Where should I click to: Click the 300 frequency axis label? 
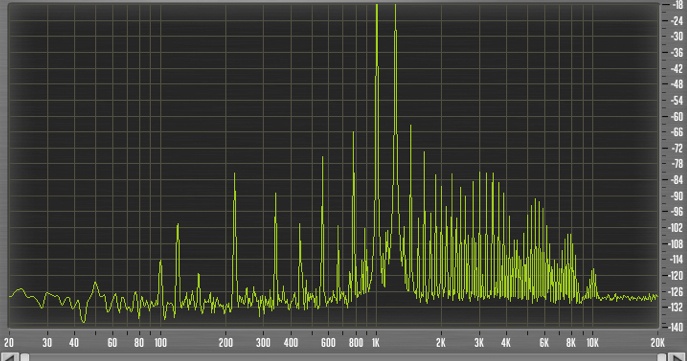click(x=263, y=343)
